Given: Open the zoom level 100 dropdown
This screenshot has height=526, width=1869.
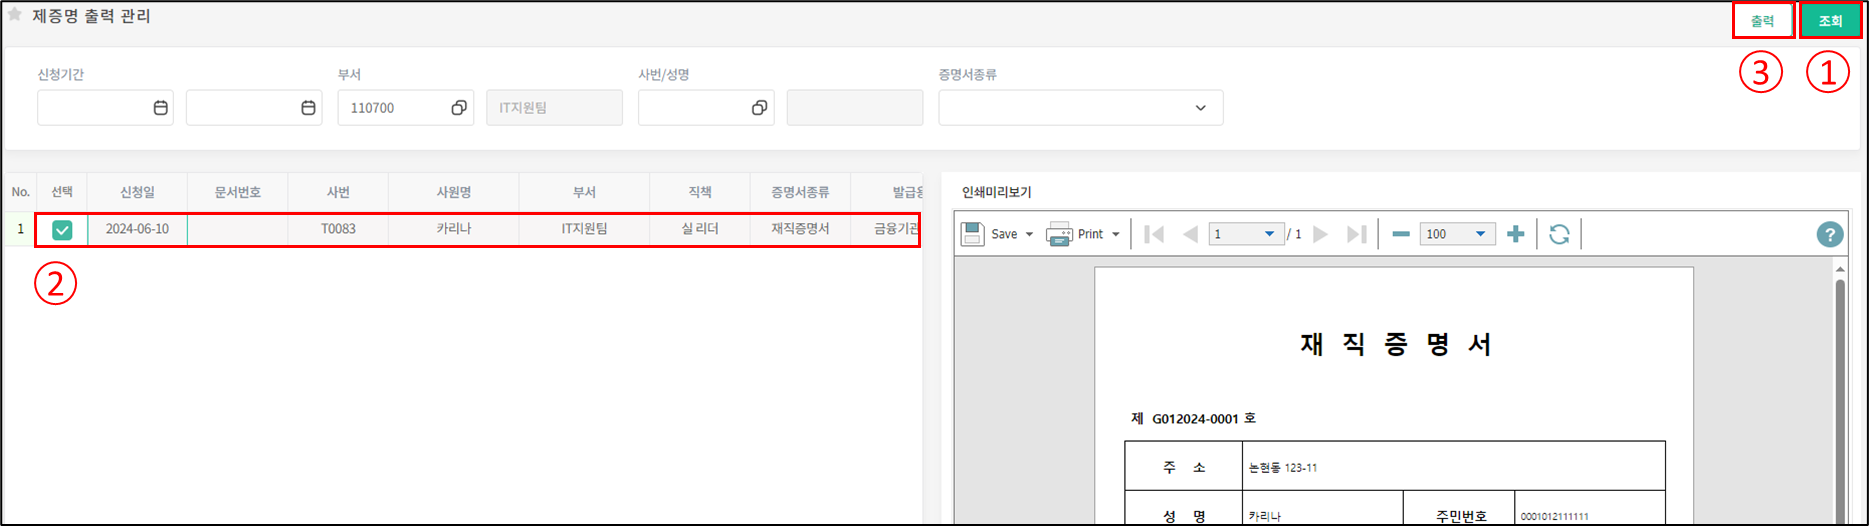Looking at the screenshot, I should tap(1480, 235).
